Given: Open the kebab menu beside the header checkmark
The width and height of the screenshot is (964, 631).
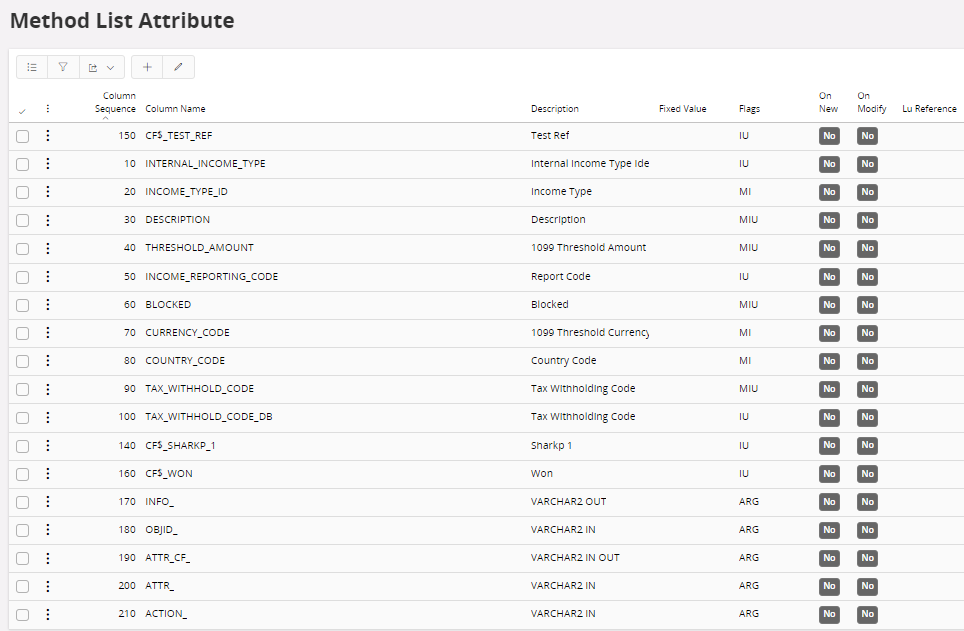Looking at the screenshot, I should click(47, 108).
